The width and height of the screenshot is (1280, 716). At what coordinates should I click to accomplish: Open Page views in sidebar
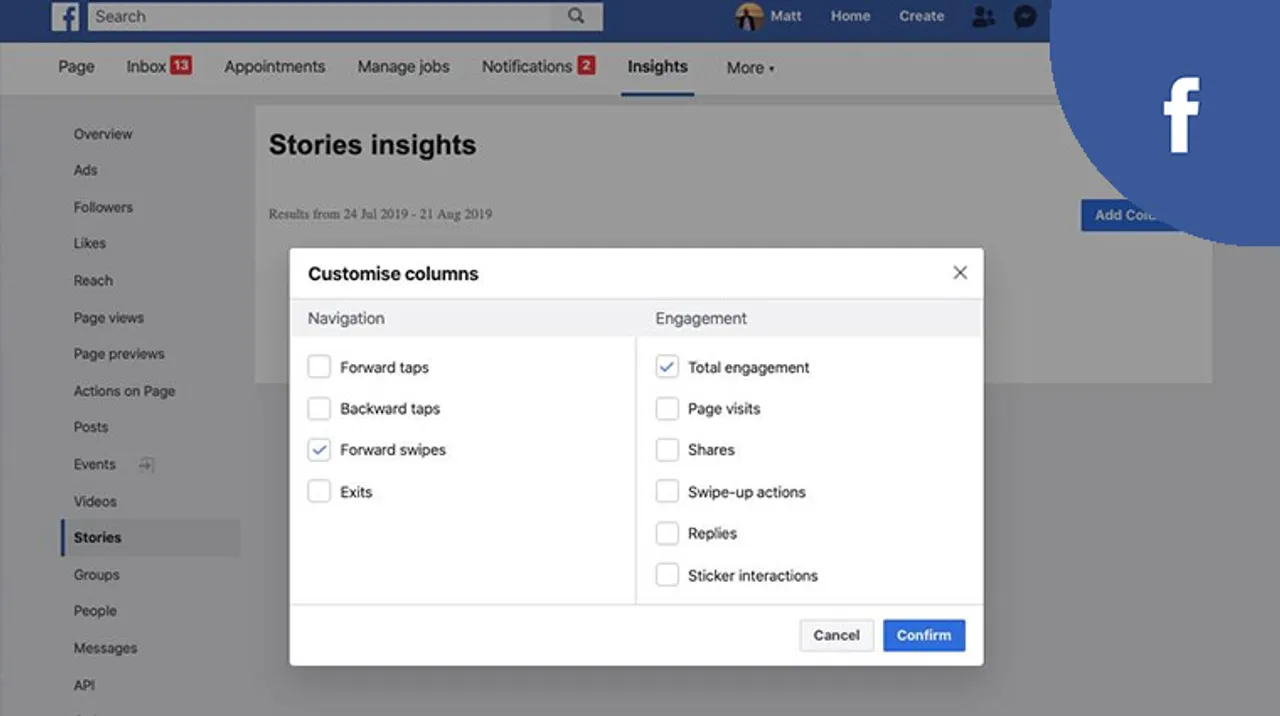click(108, 318)
